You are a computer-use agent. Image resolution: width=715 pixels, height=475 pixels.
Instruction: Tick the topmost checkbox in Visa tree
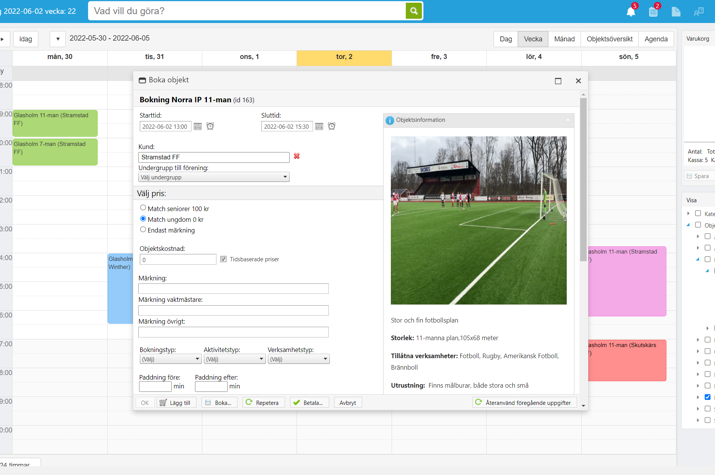(698, 213)
